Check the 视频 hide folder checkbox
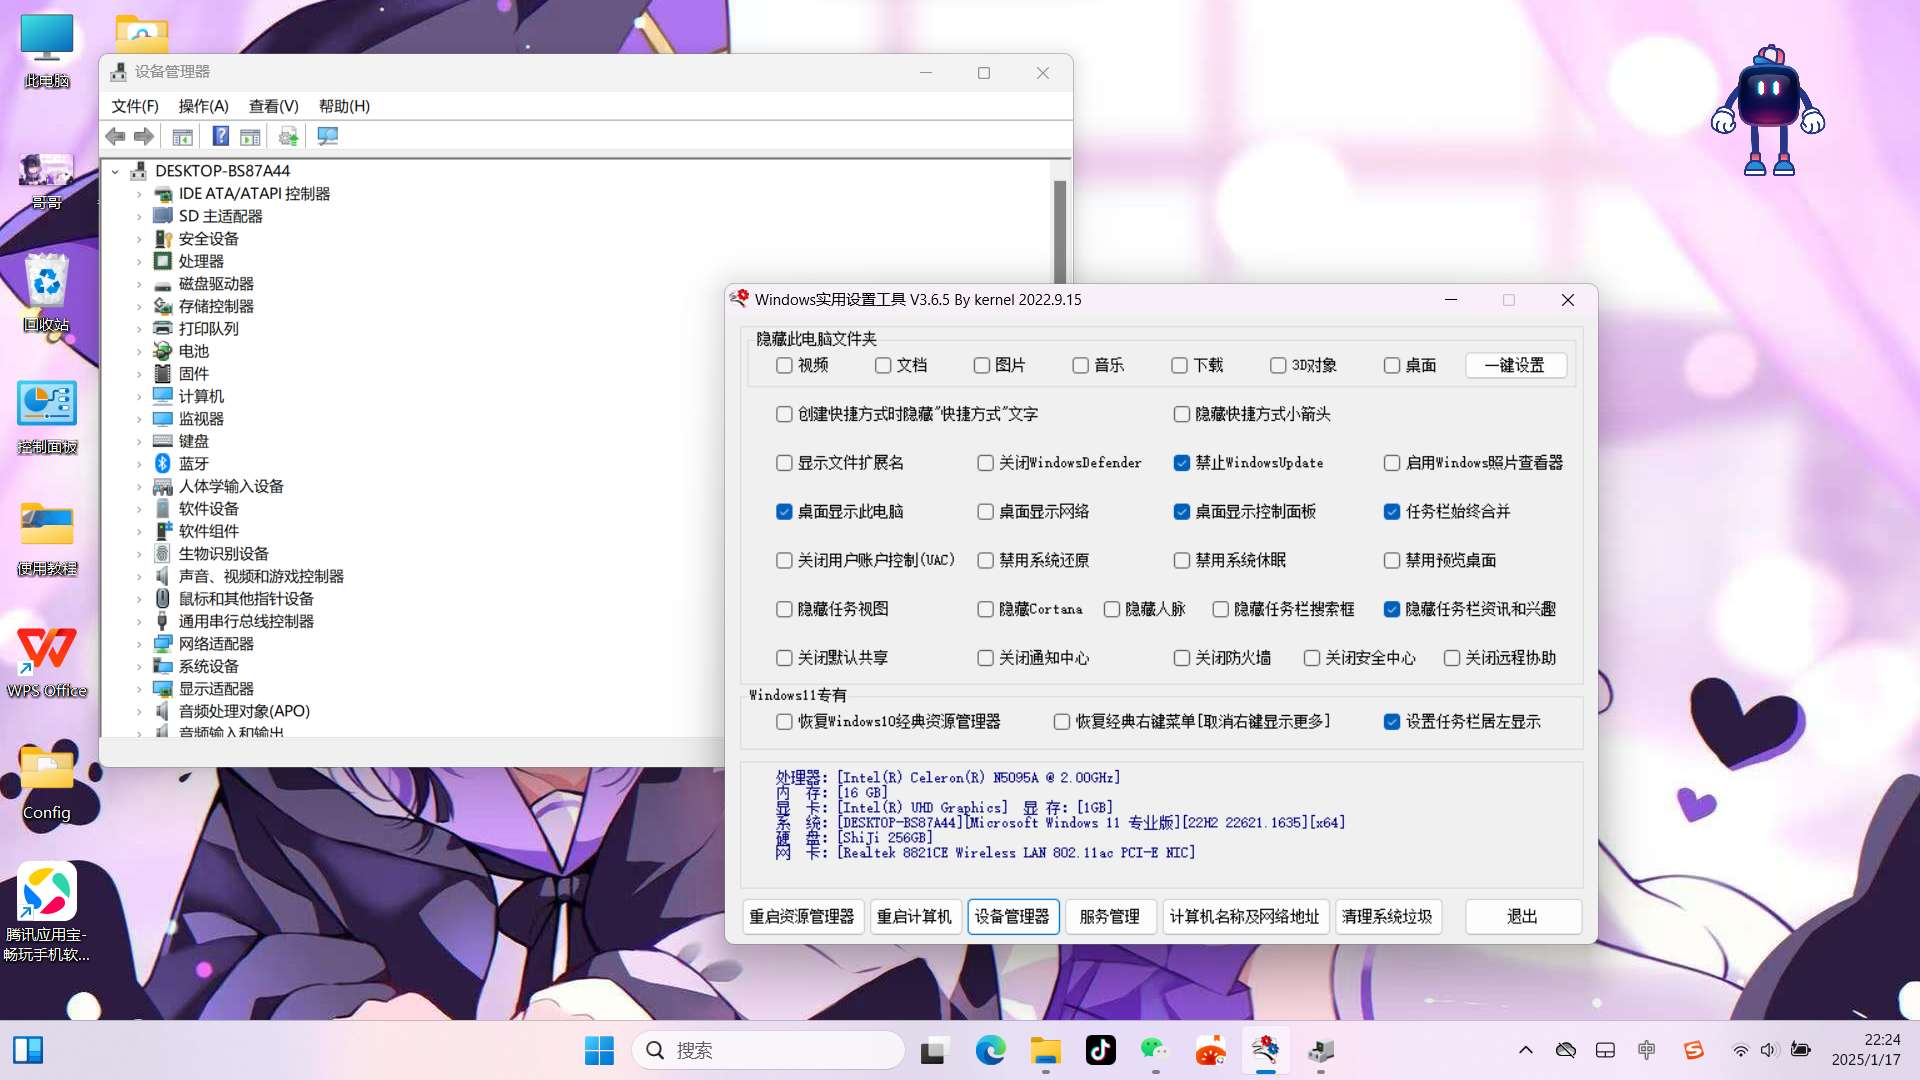The width and height of the screenshot is (1920, 1080). coord(784,366)
